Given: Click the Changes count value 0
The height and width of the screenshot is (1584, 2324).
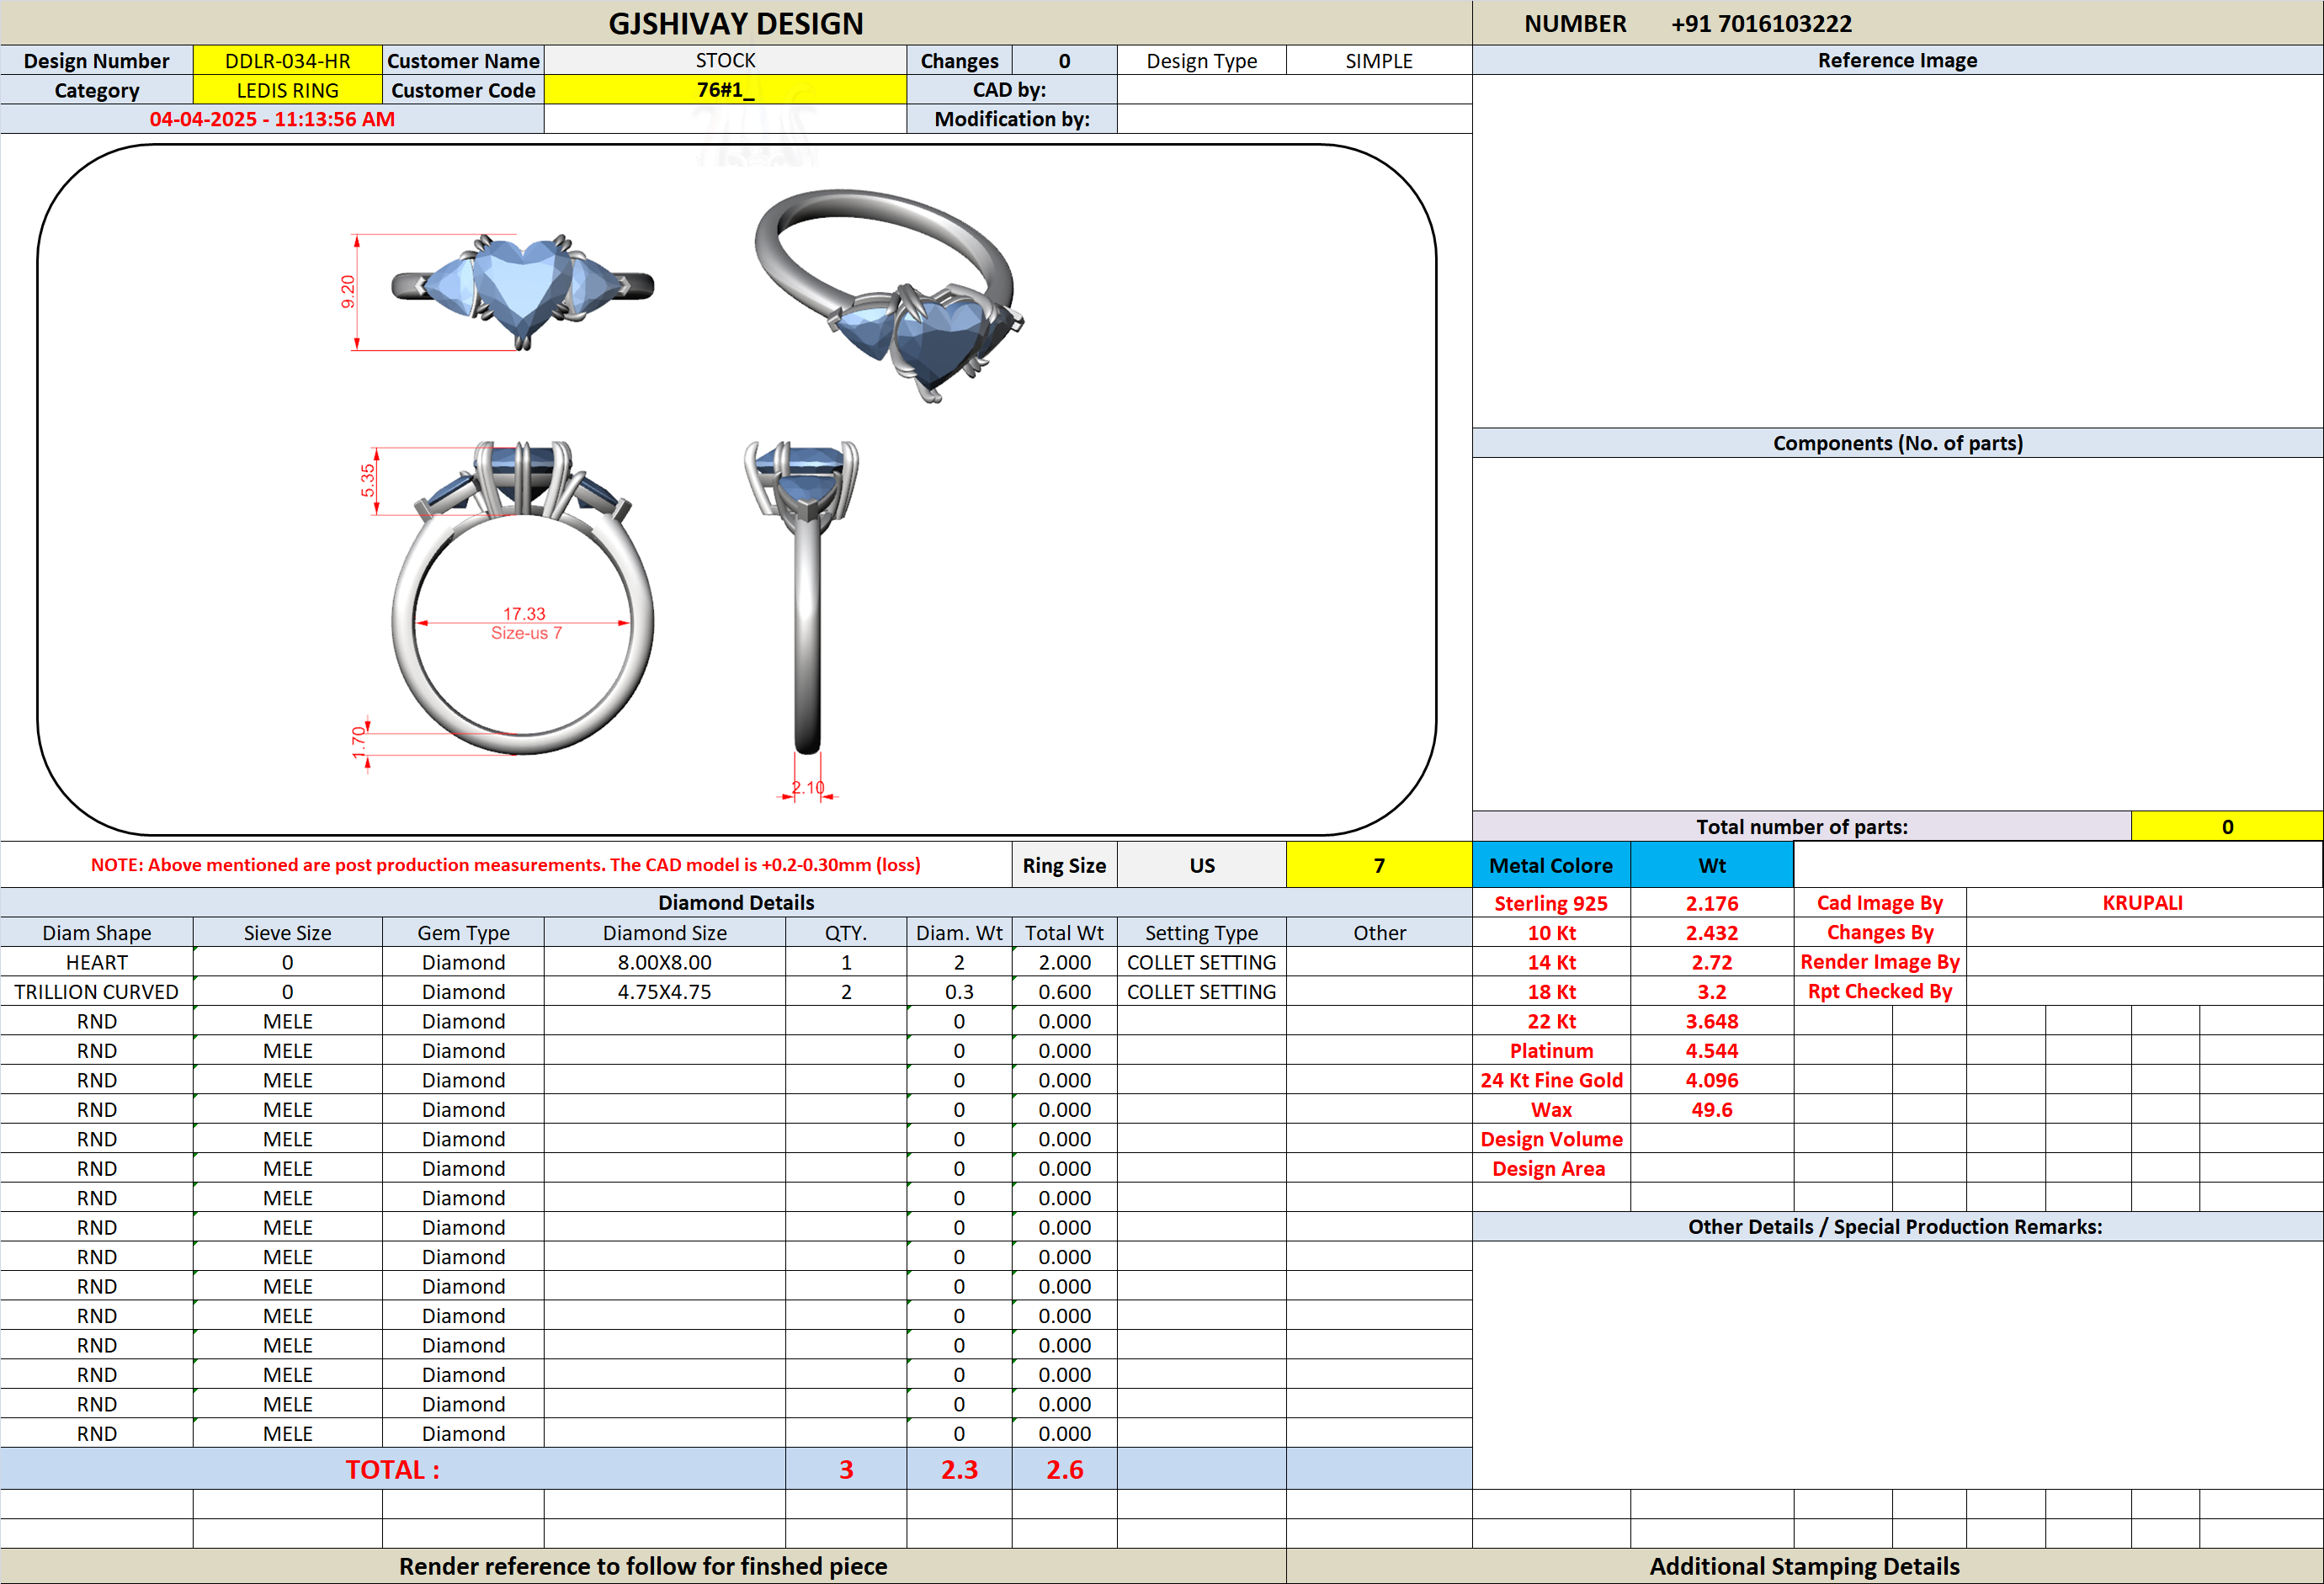Looking at the screenshot, I should coord(1064,60).
